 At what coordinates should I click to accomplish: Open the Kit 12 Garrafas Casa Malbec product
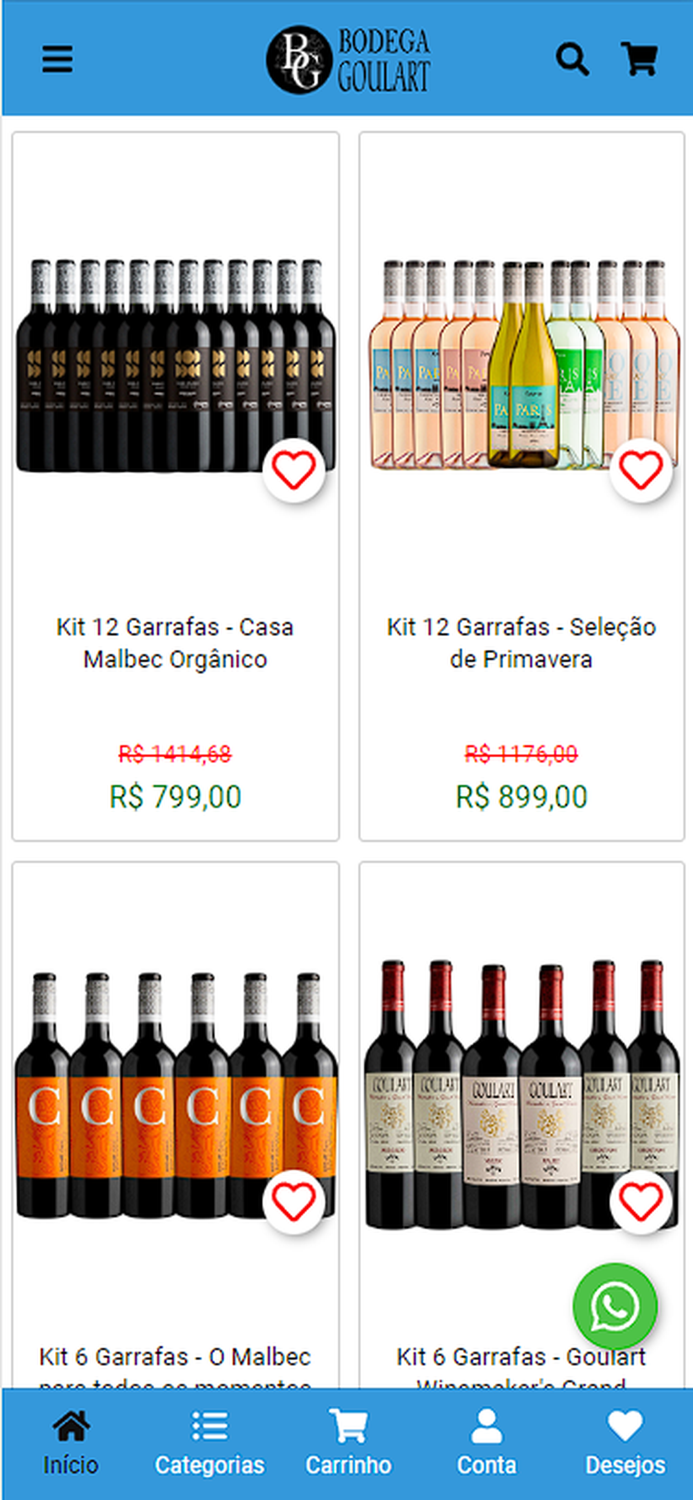click(174, 643)
